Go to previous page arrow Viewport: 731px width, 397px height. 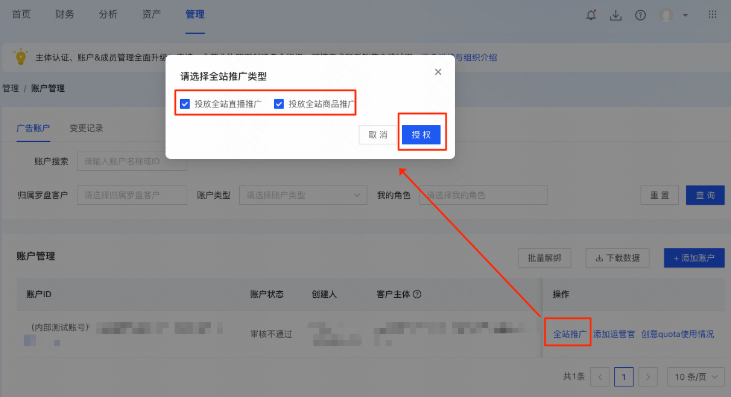point(600,376)
